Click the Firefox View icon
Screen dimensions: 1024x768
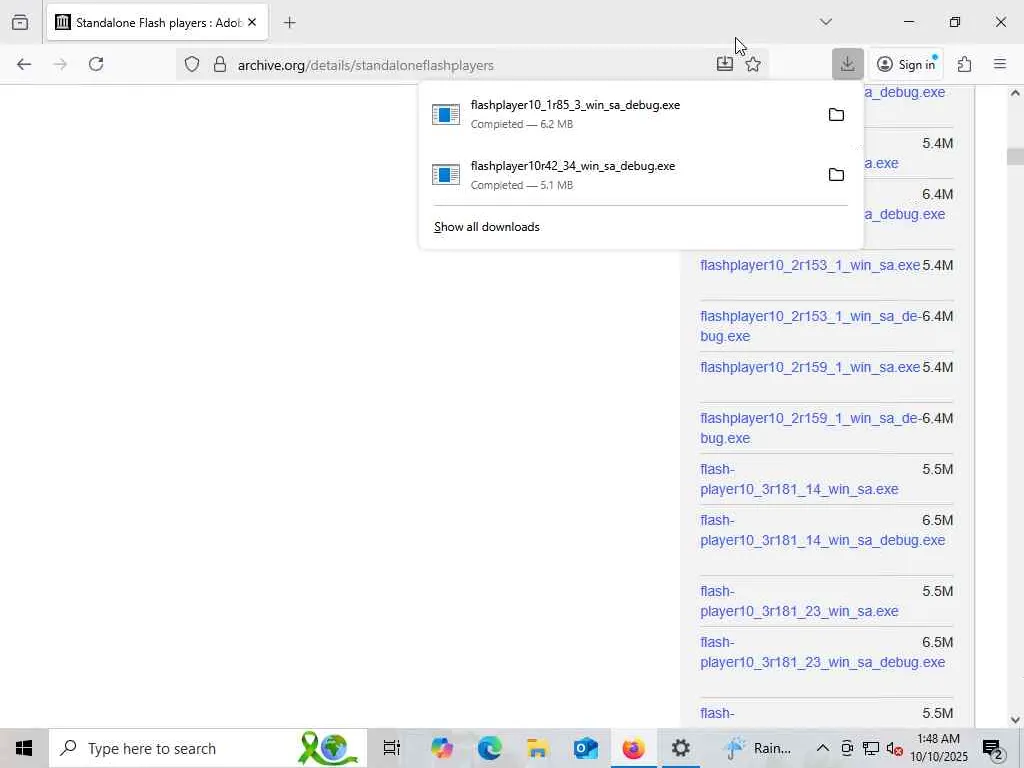pos(20,22)
